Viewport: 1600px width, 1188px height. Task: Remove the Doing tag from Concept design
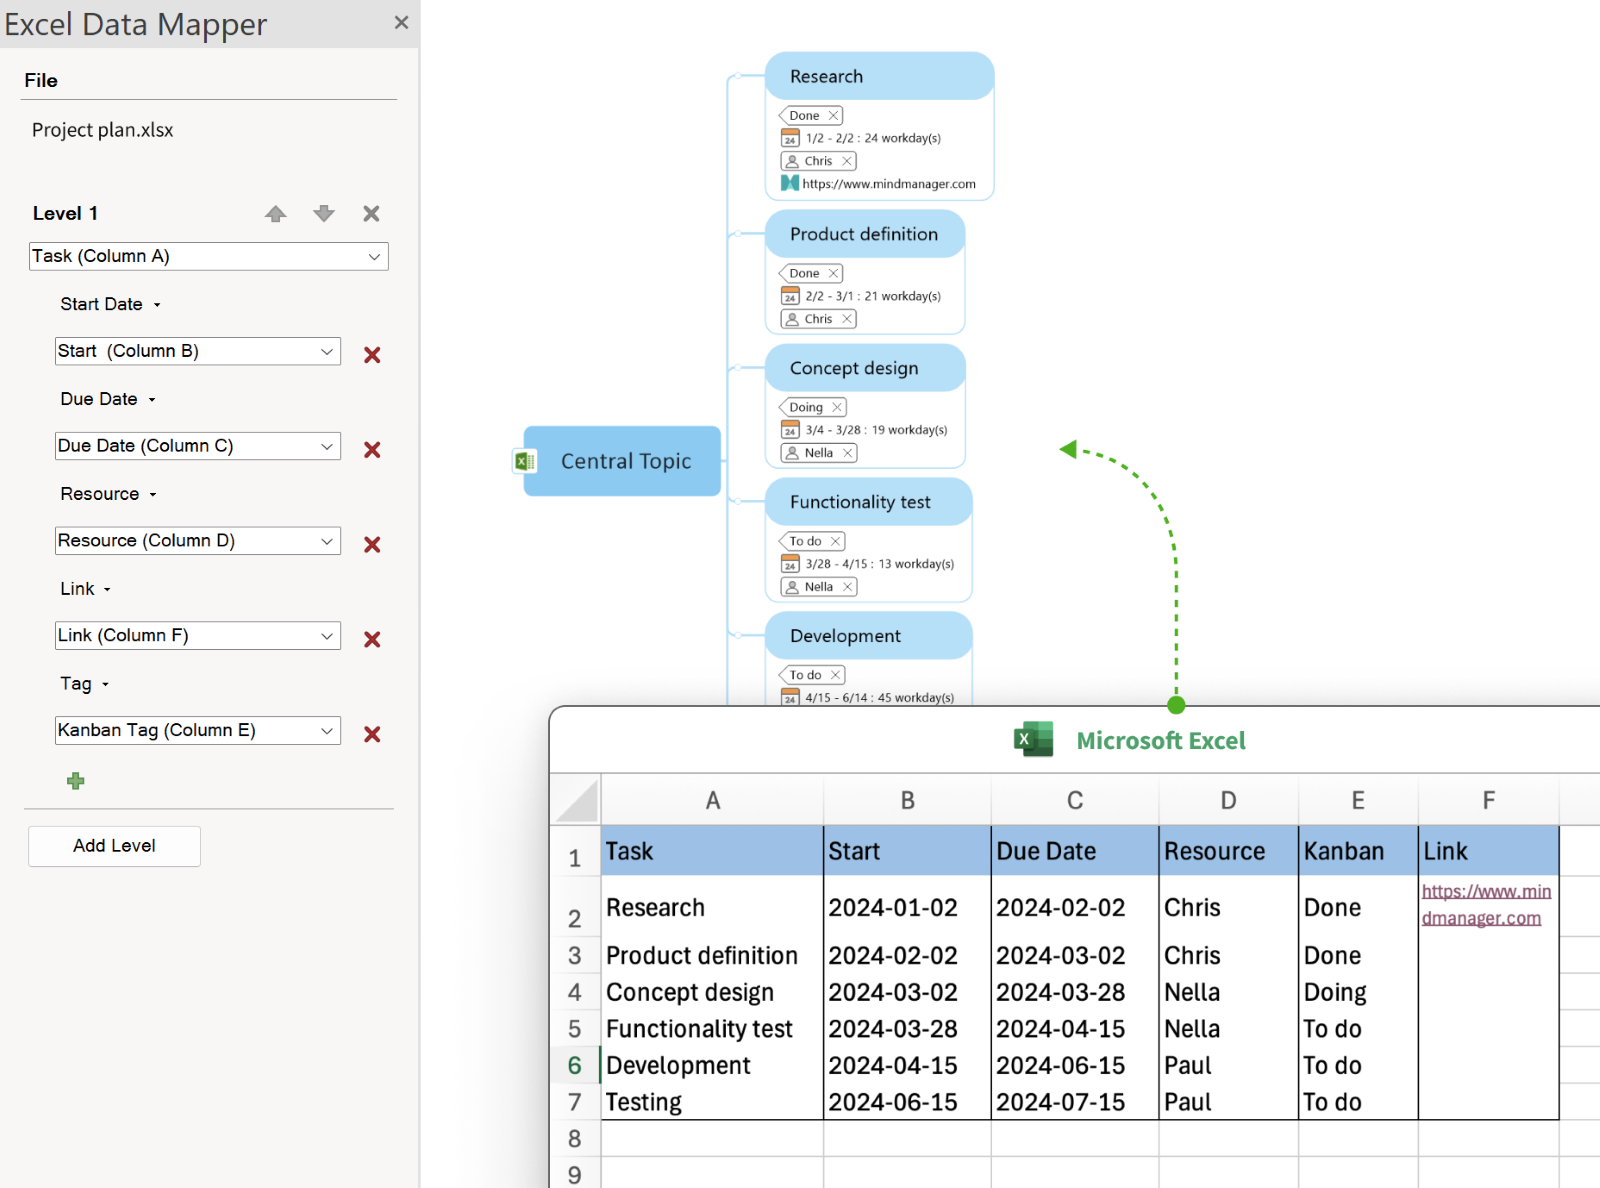click(836, 407)
